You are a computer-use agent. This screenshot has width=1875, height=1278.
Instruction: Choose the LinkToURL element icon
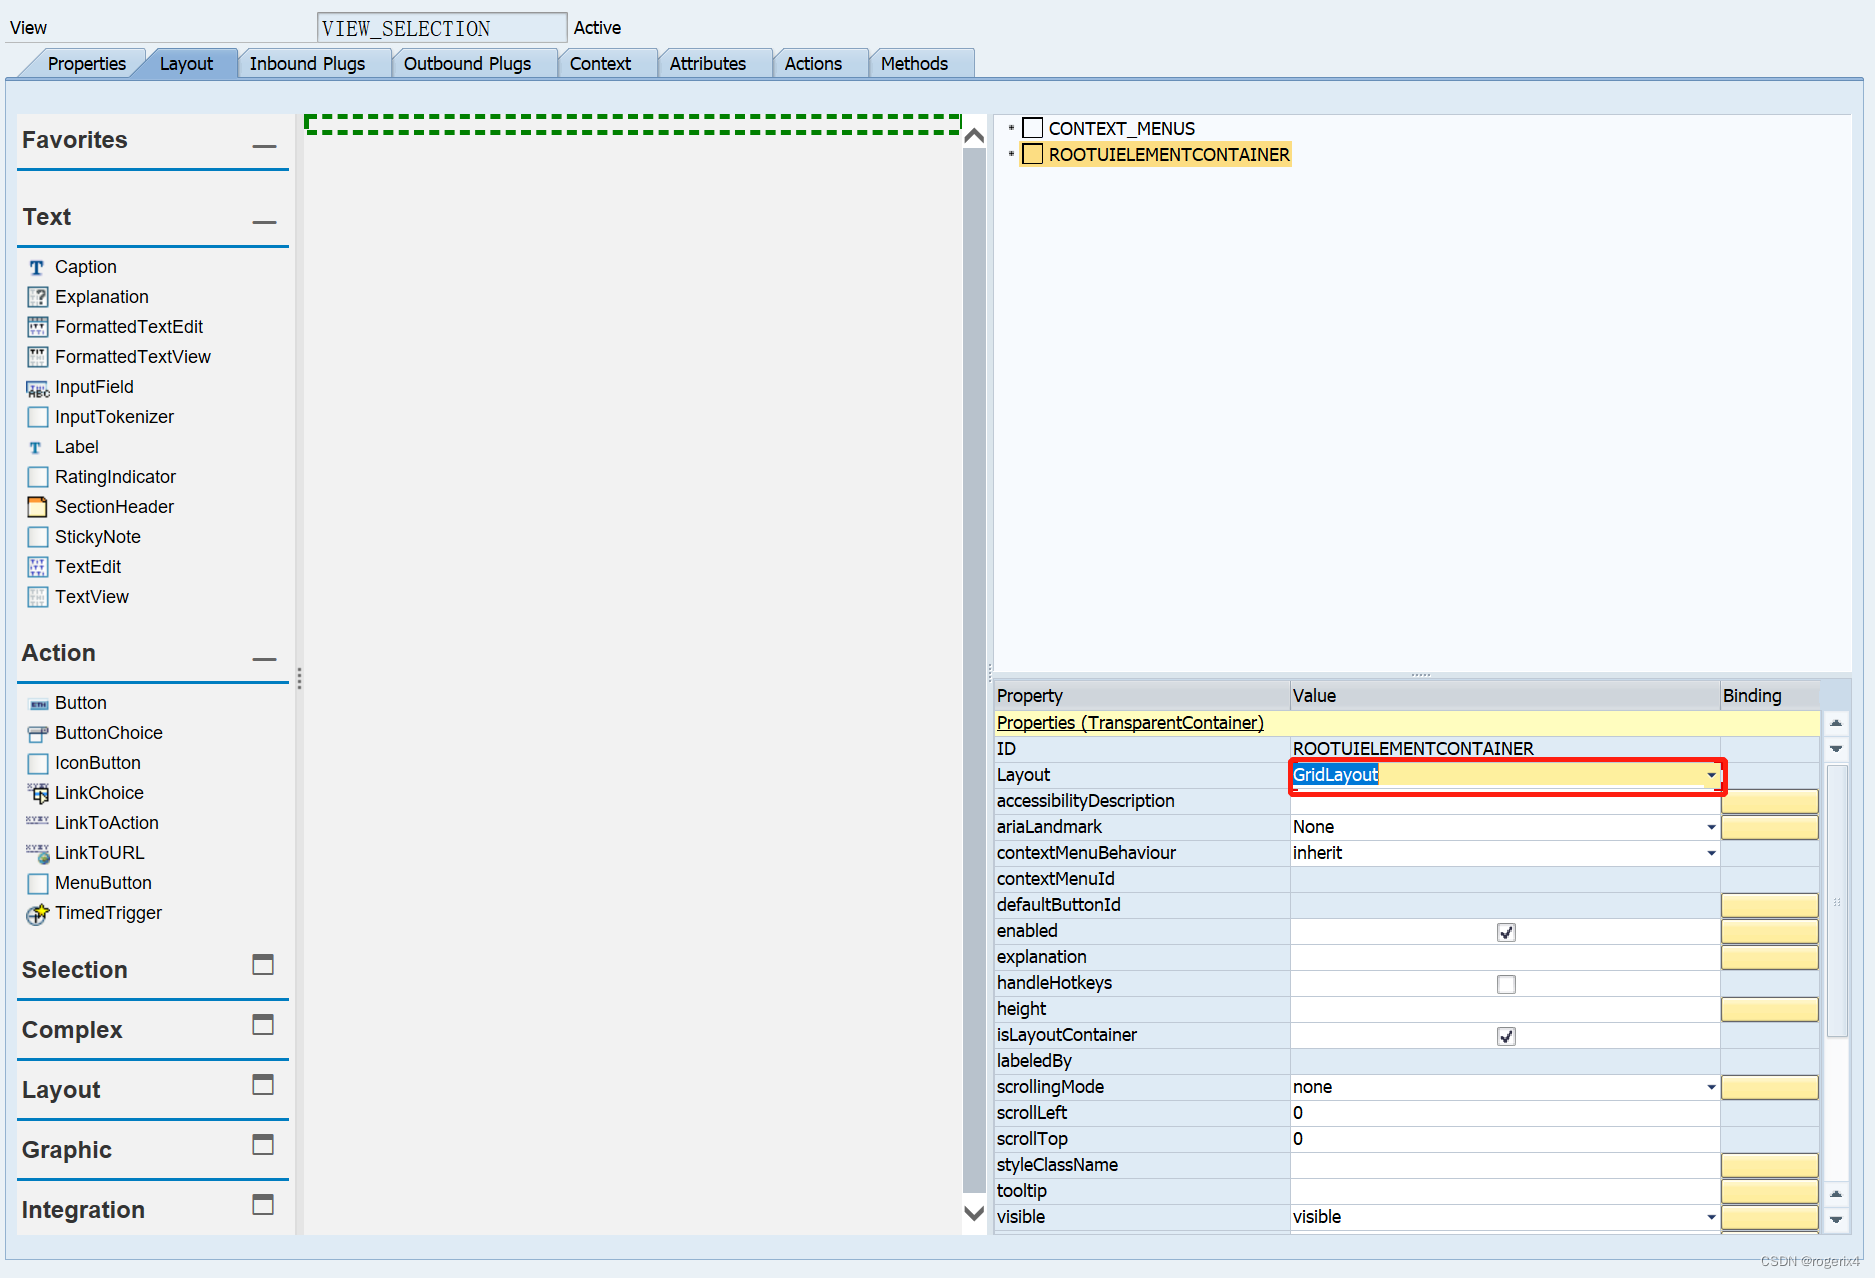37,853
